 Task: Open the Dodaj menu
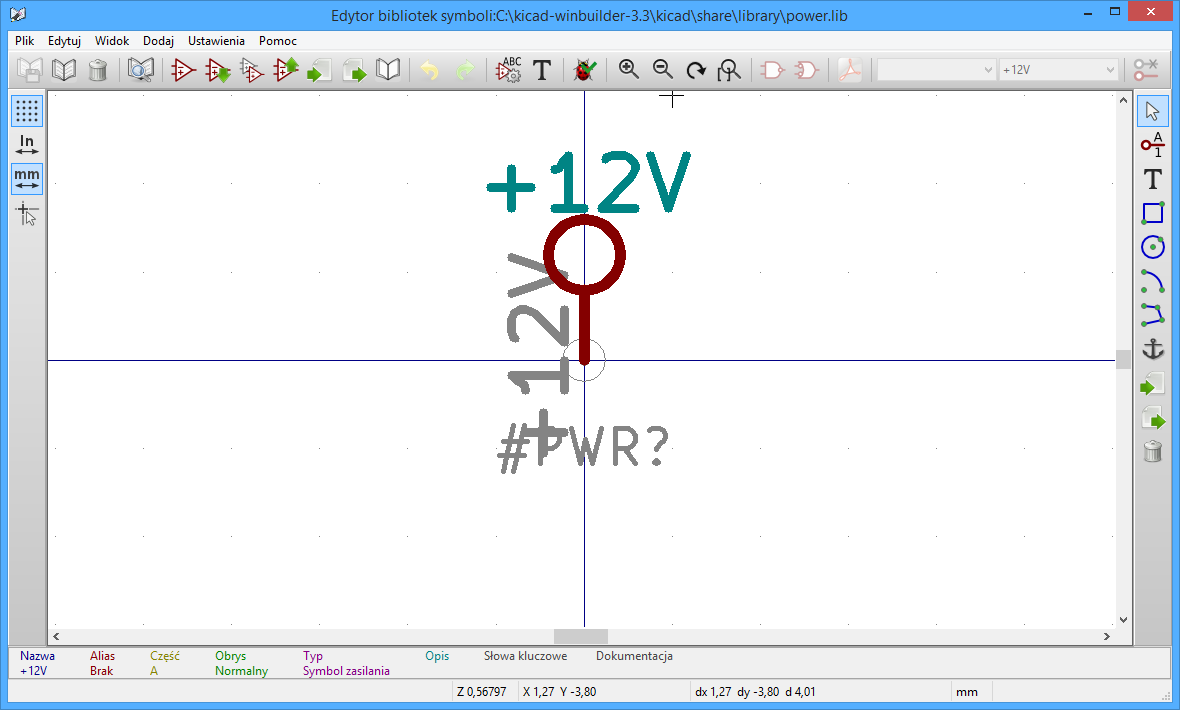(x=158, y=41)
